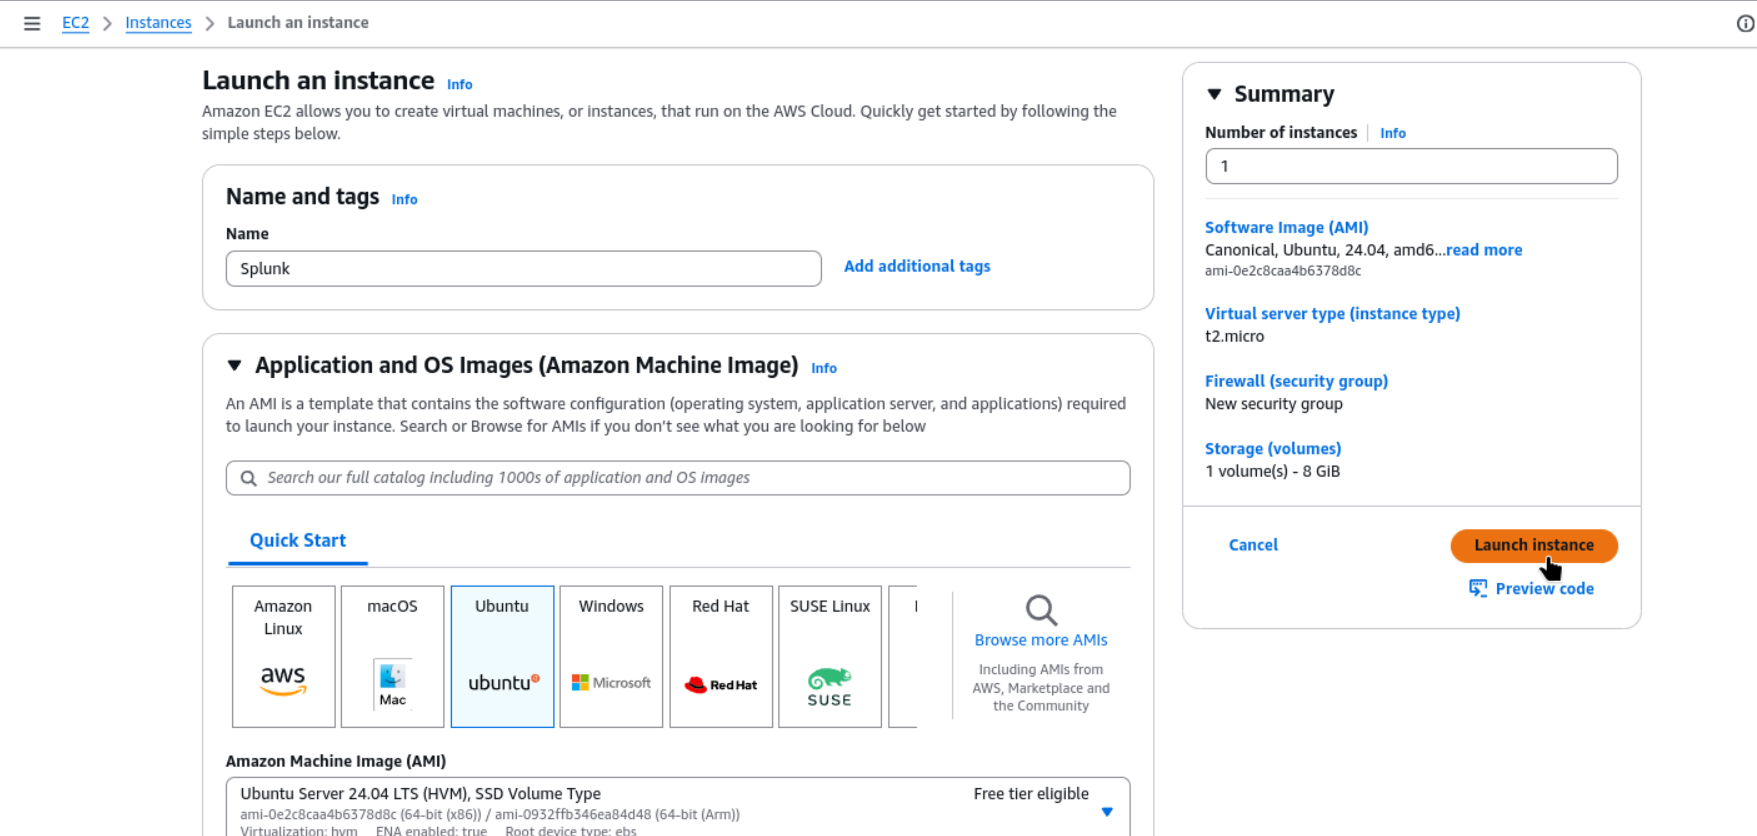
Task: Select the SUSE Linux AMI tile
Action: tap(829, 656)
